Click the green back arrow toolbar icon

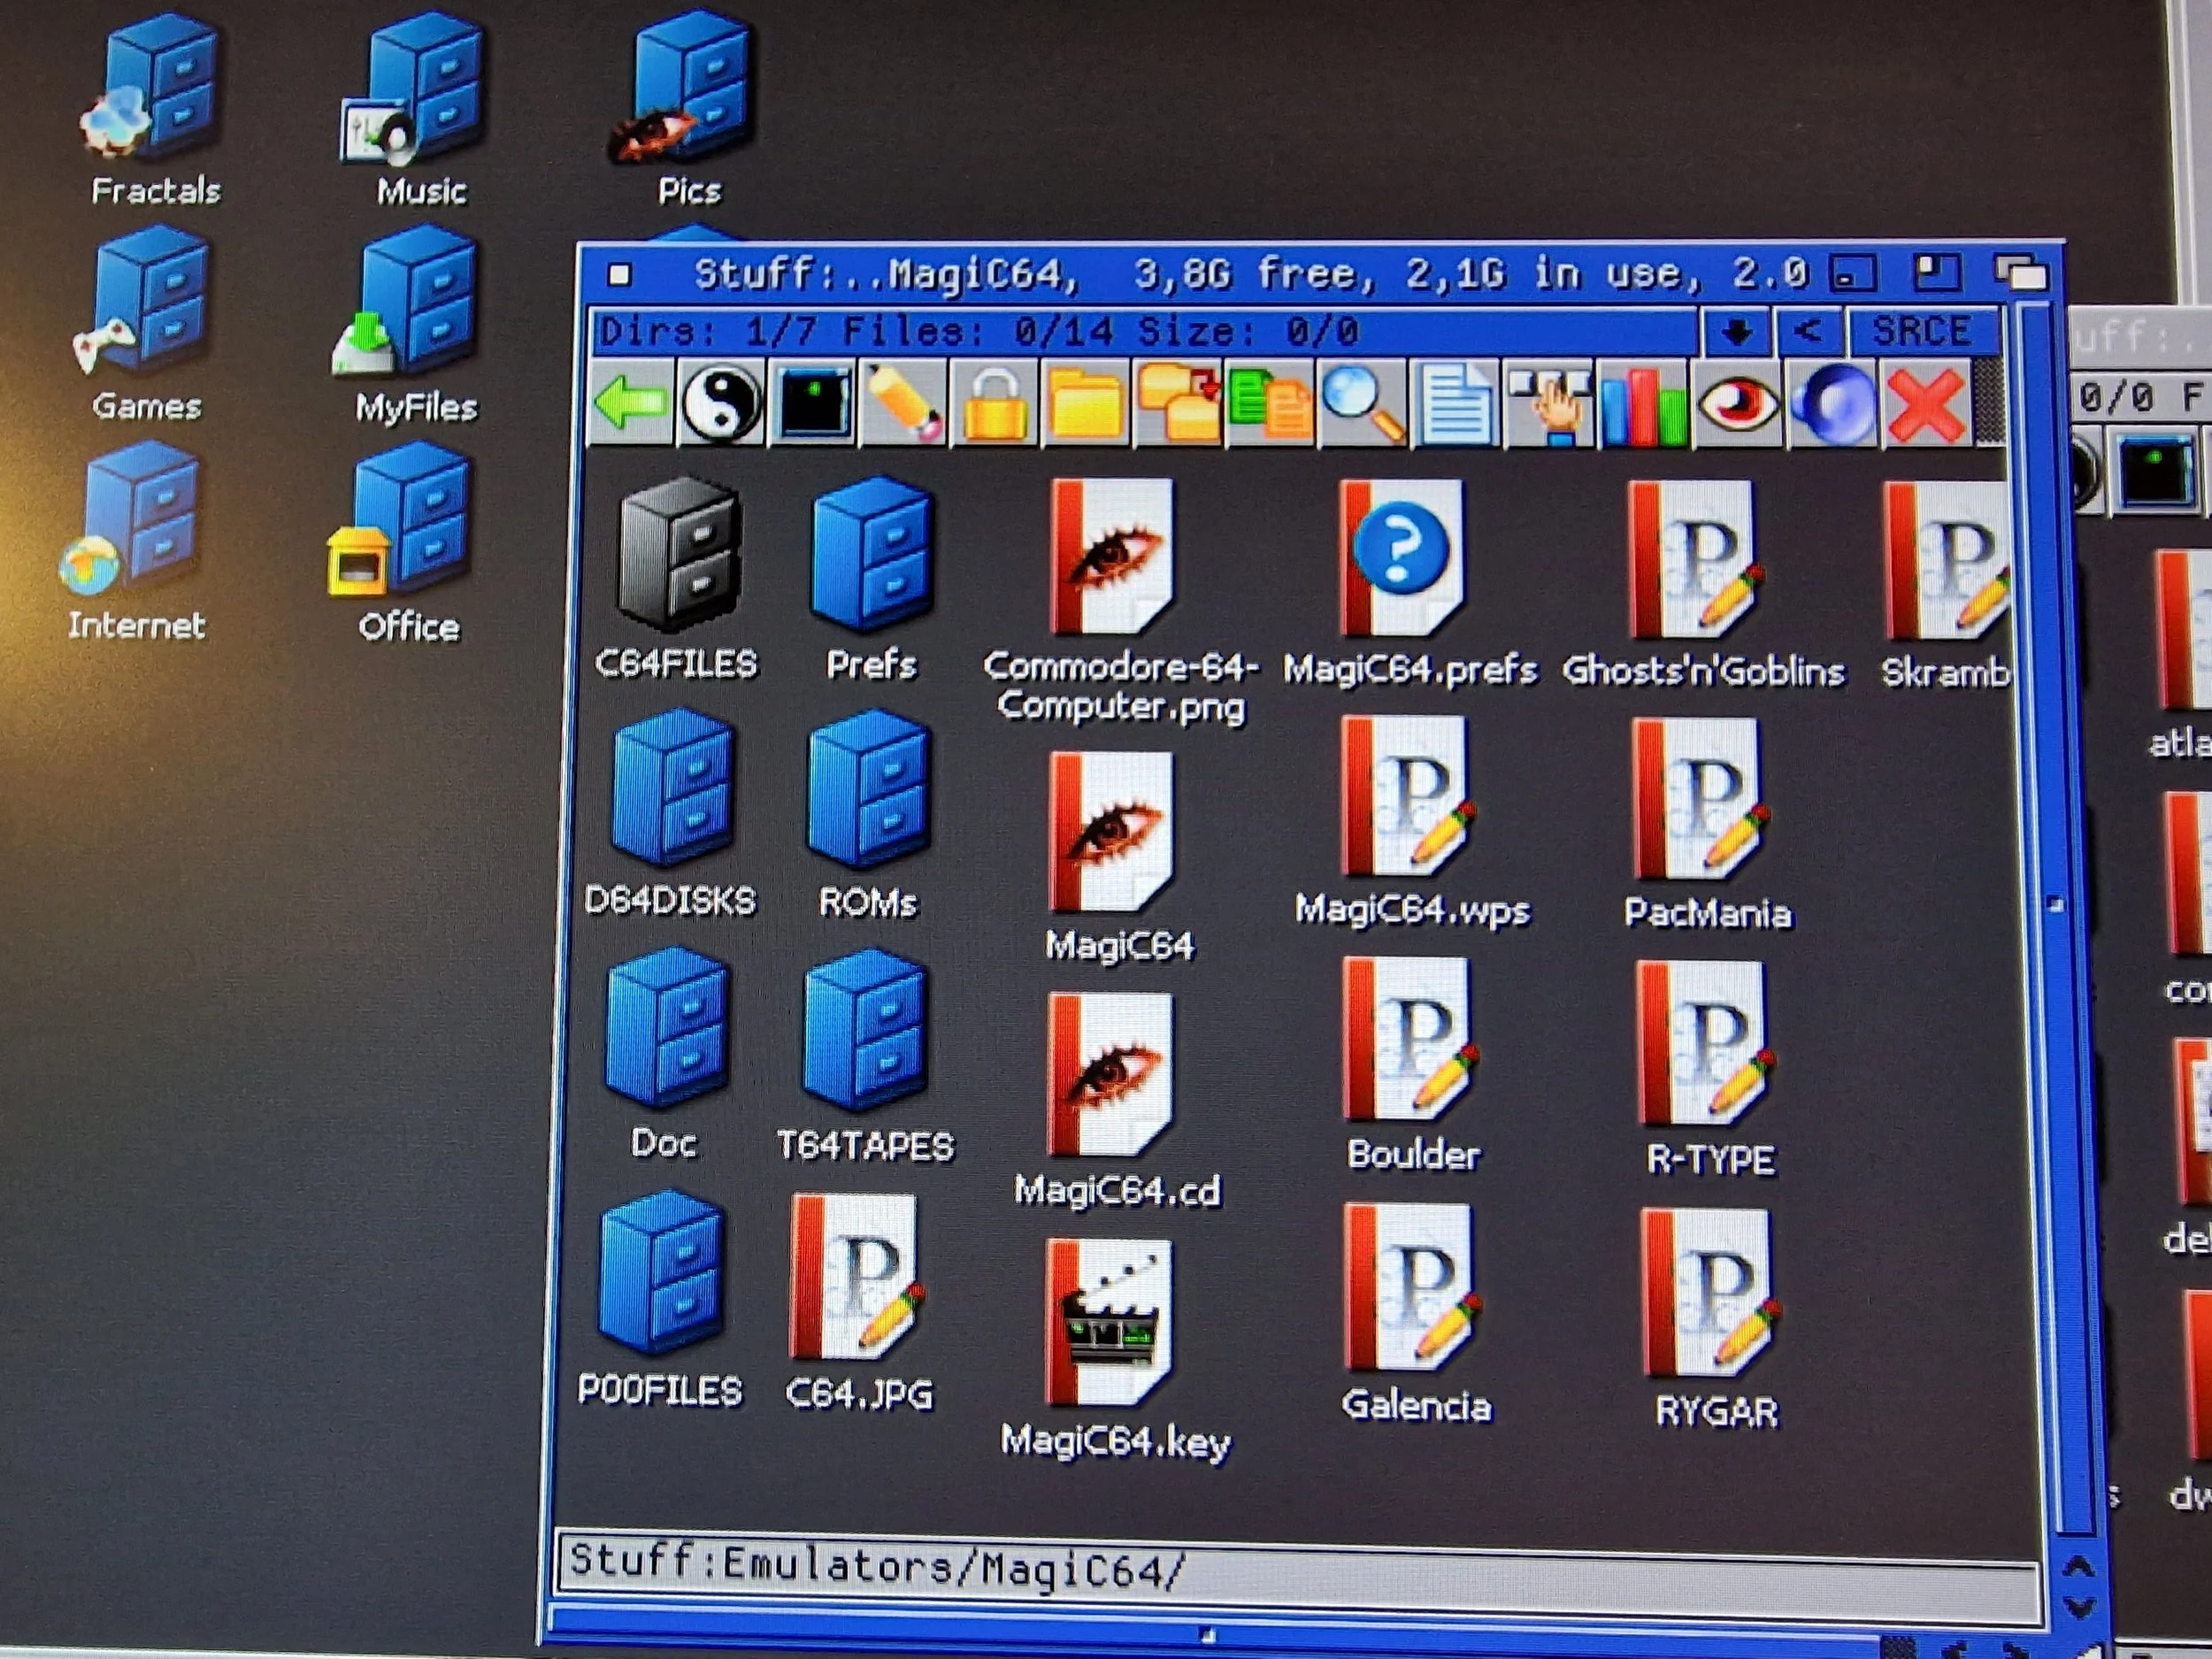pyautogui.click(x=630, y=403)
